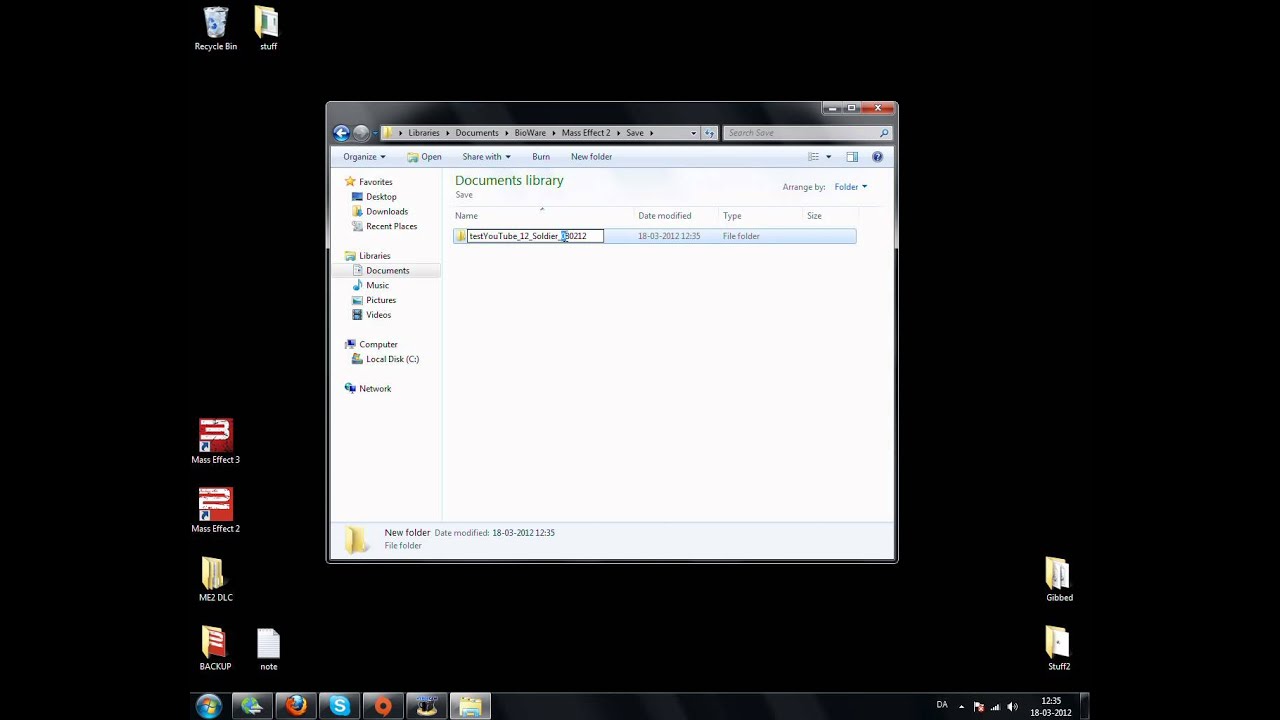Open Origin from the taskbar

pyautogui.click(x=383, y=706)
